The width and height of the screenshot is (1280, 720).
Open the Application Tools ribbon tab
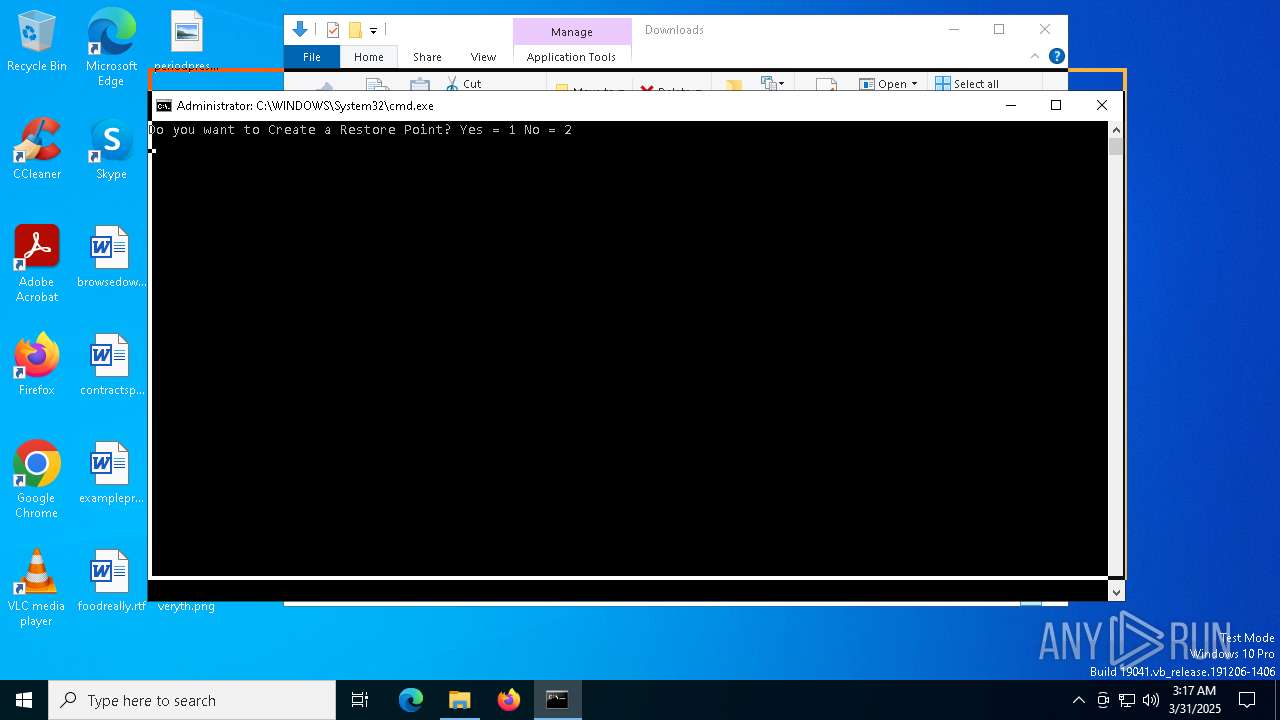(x=572, y=57)
